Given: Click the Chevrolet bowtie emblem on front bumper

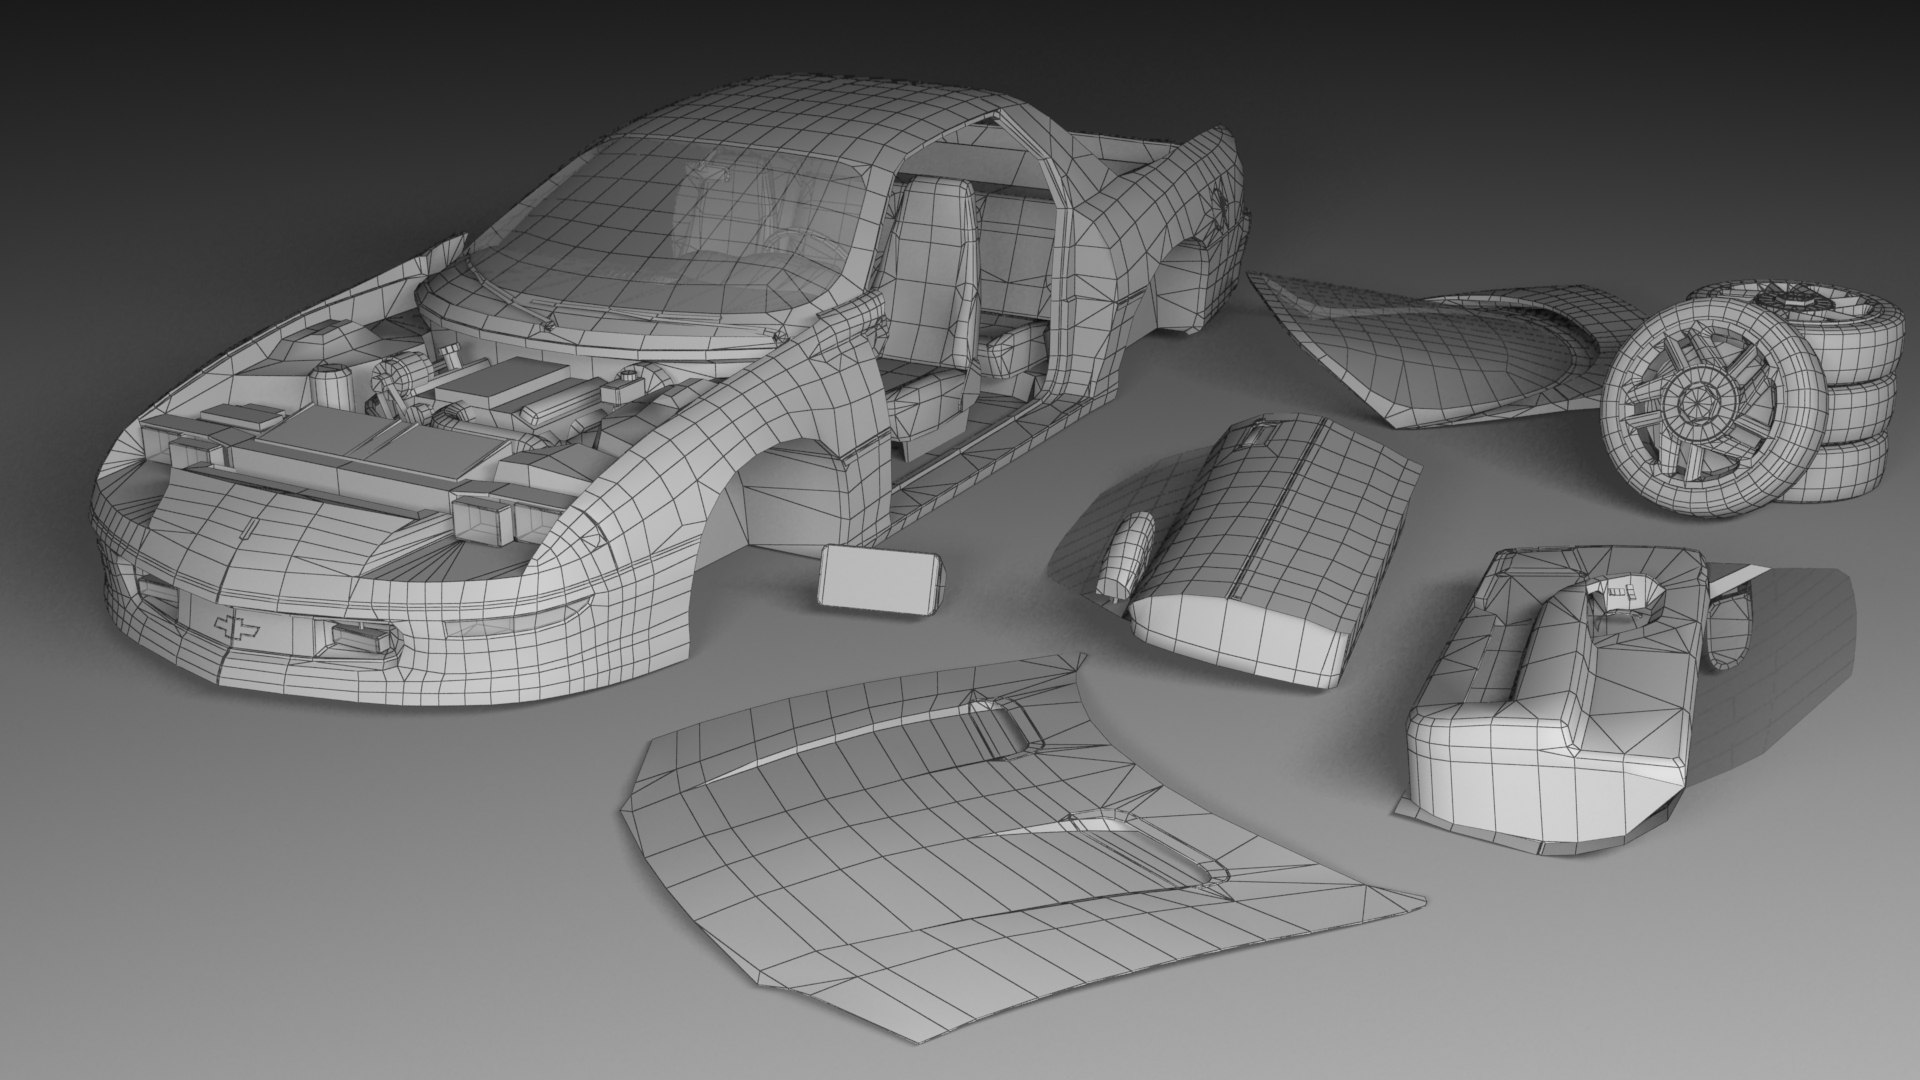Looking at the screenshot, I should (237, 625).
